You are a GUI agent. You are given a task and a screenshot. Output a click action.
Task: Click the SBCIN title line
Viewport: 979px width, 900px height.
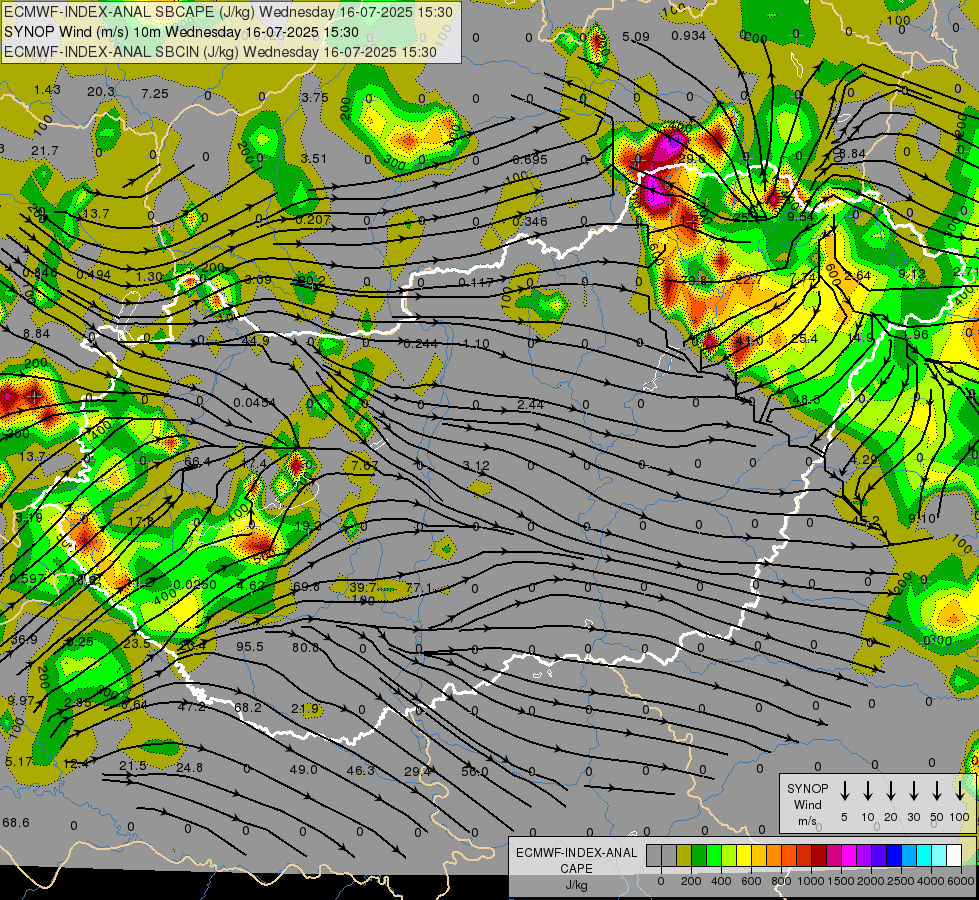click(x=220, y=52)
